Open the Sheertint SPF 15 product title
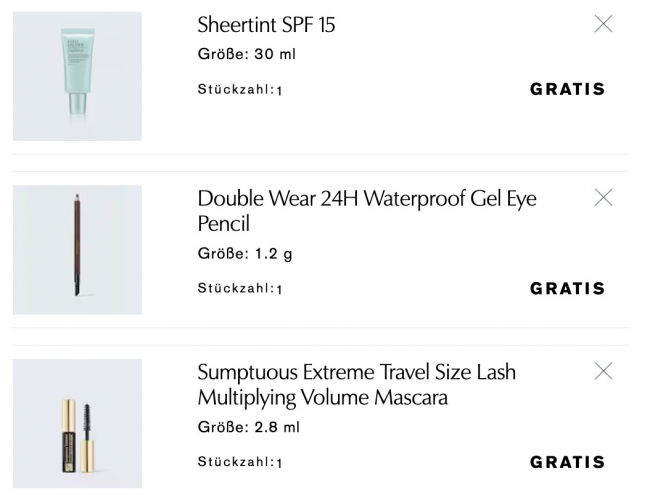The image size is (650, 495). click(x=266, y=25)
